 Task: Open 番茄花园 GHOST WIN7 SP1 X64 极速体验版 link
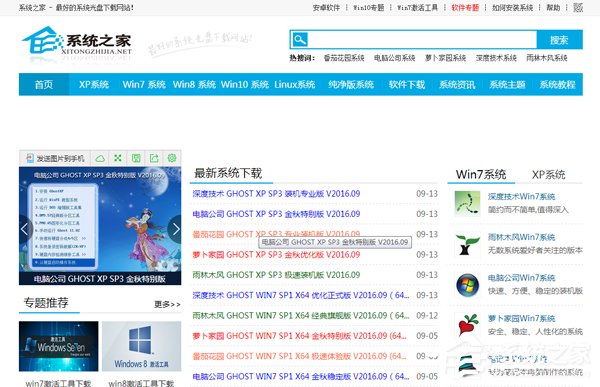[x=300, y=356]
